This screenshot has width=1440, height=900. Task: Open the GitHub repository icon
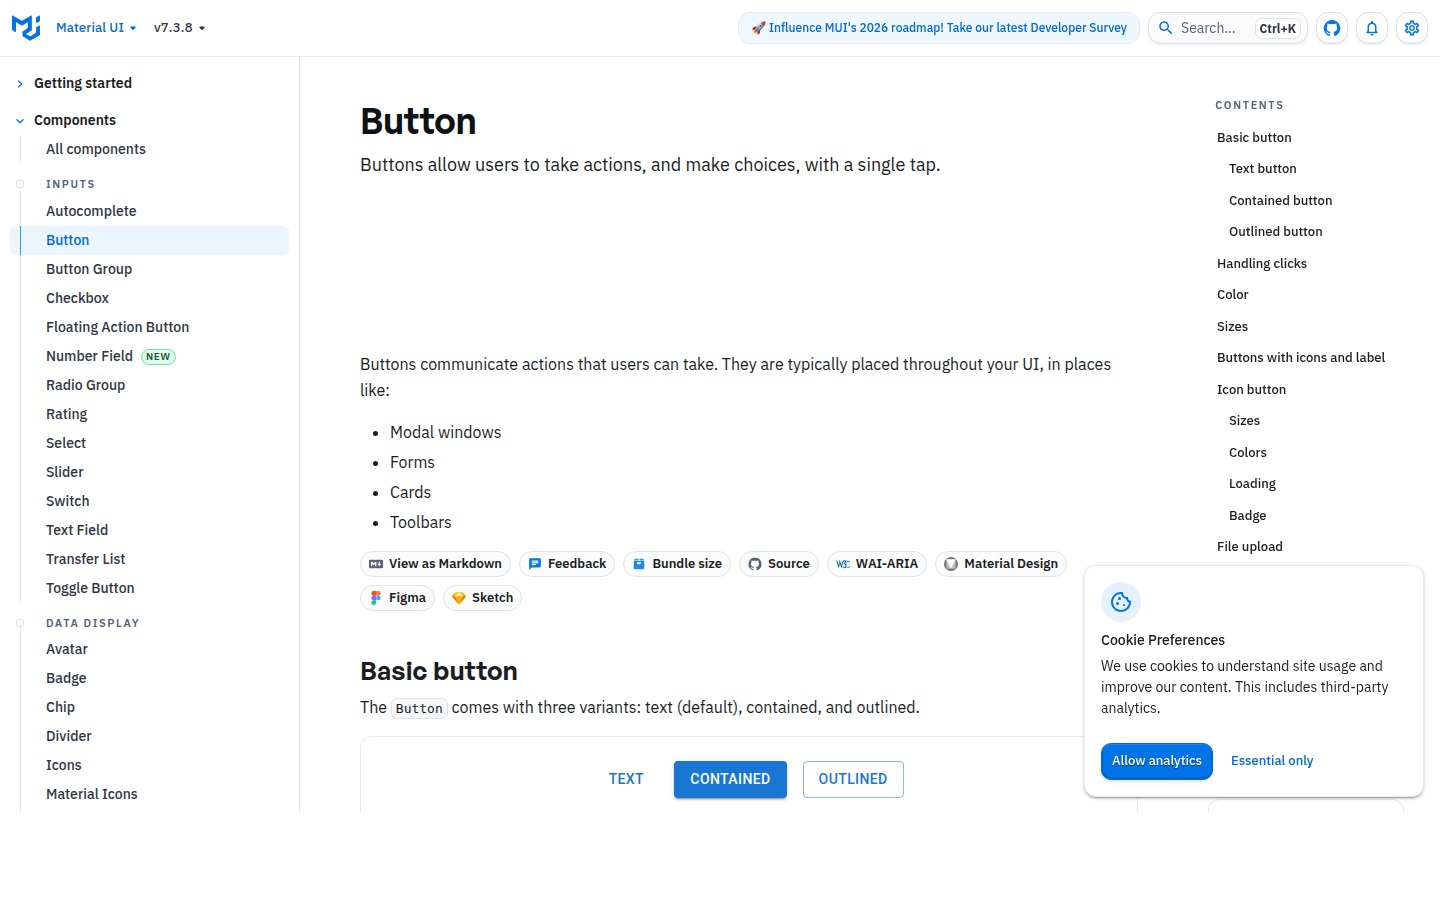point(1332,28)
